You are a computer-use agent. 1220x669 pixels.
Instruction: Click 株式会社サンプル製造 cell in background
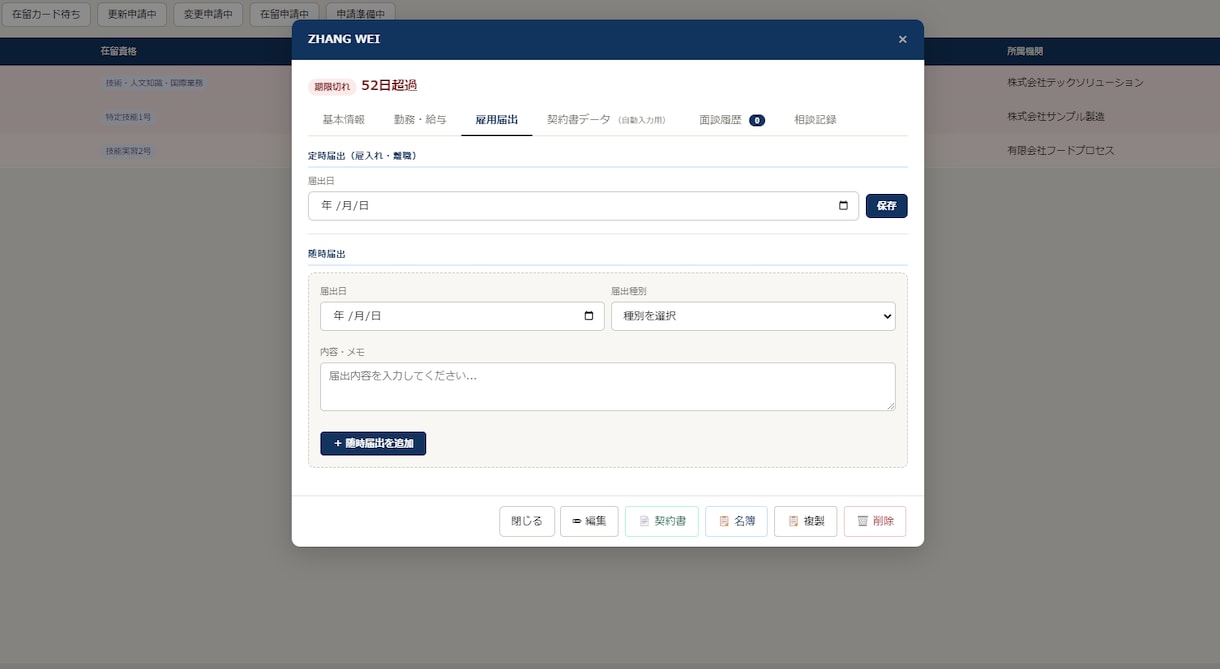(x=1056, y=117)
